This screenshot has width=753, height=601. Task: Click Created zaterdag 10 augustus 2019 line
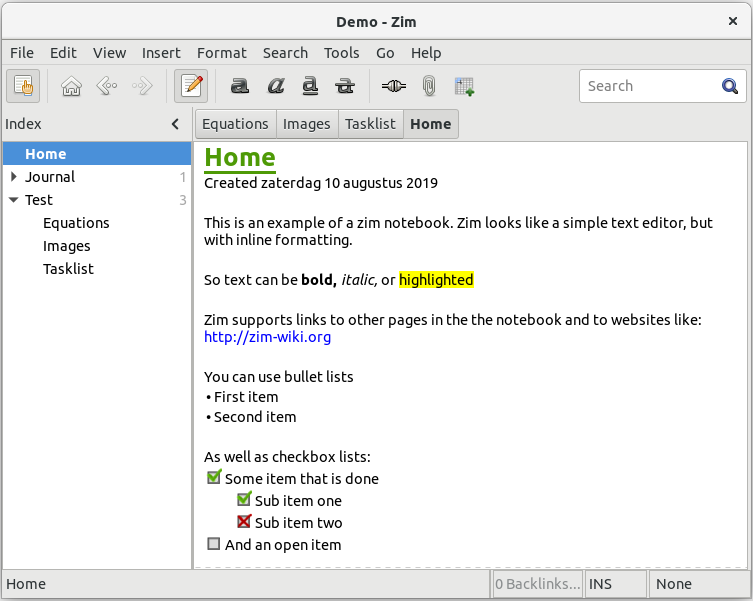tap(321, 183)
